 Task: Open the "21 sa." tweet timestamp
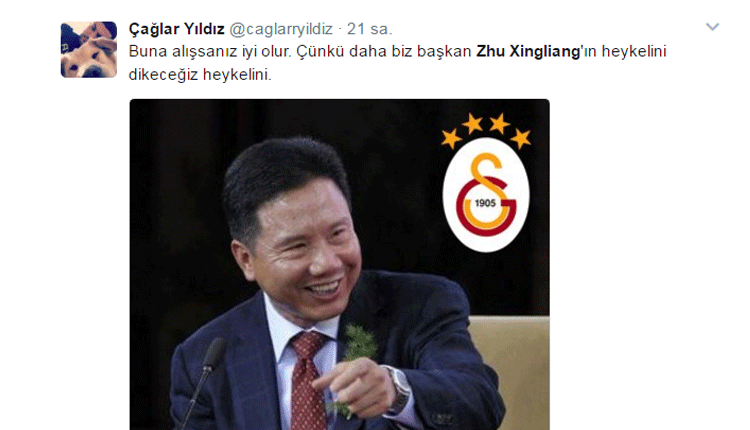tap(369, 29)
